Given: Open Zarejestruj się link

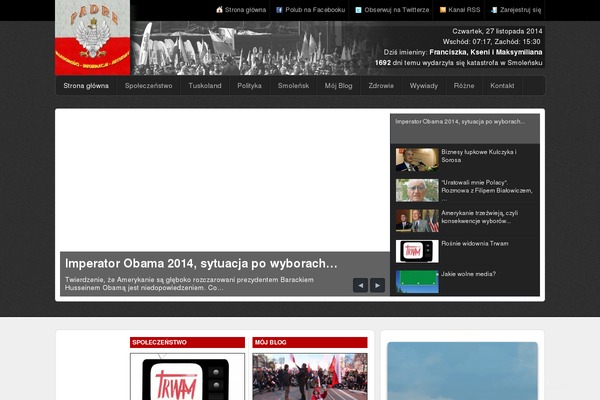Looking at the screenshot, I should (x=520, y=10).
